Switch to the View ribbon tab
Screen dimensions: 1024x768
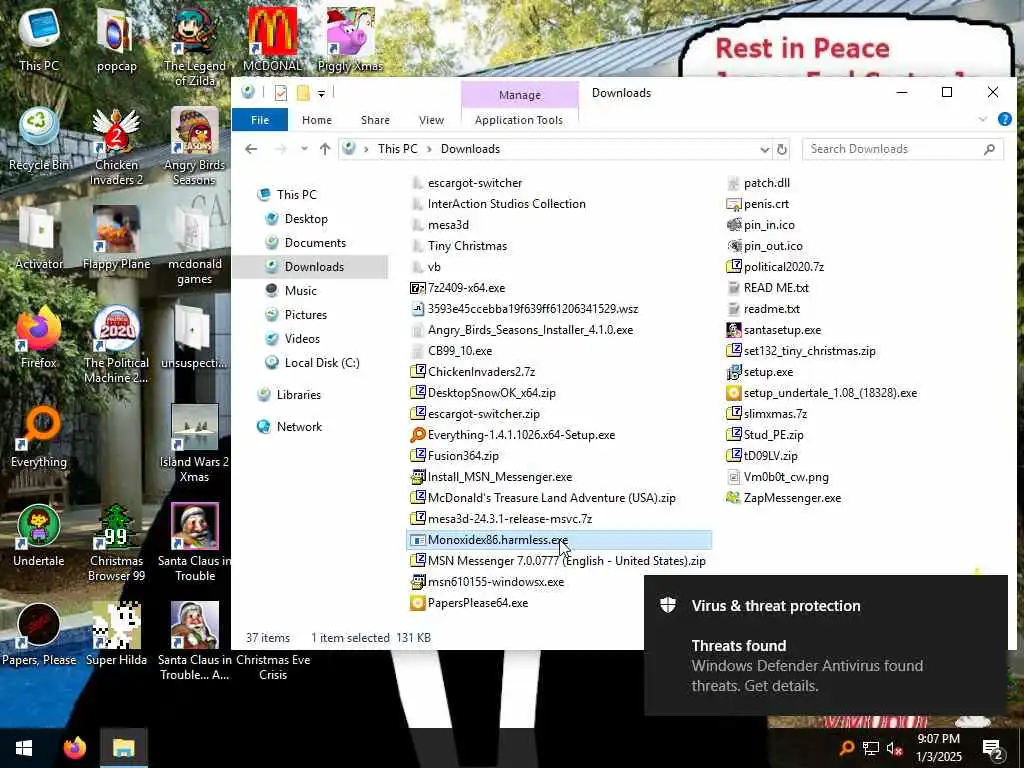click(x=431, y=120)
